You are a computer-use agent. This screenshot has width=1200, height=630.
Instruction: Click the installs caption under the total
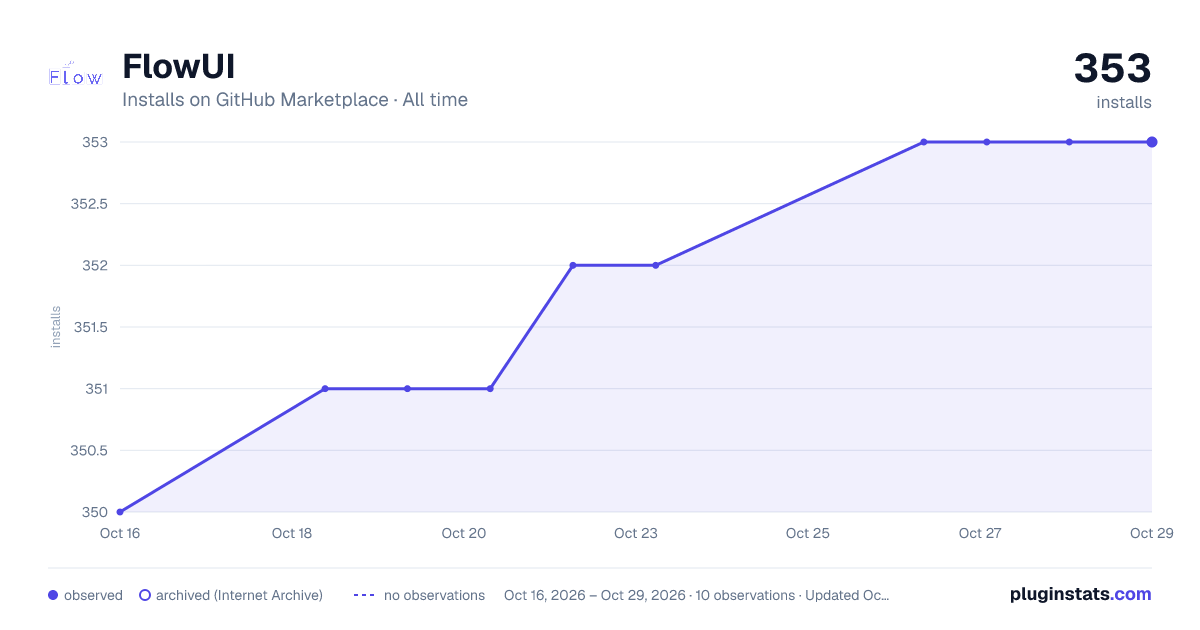click(x=1124, y=103)
